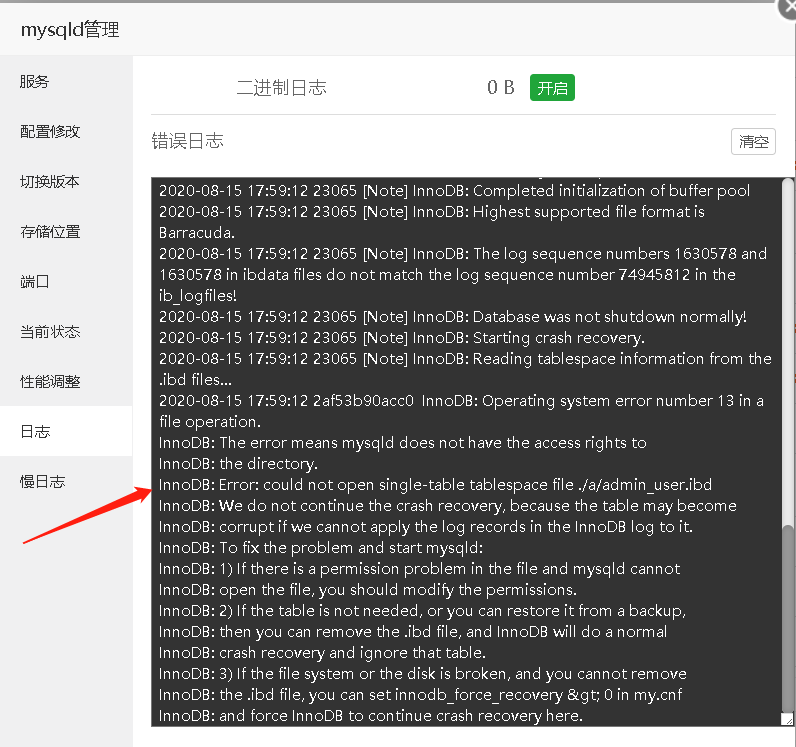Open the 慢日志 tab
The image size is (796, 747).
coord(66,481)
